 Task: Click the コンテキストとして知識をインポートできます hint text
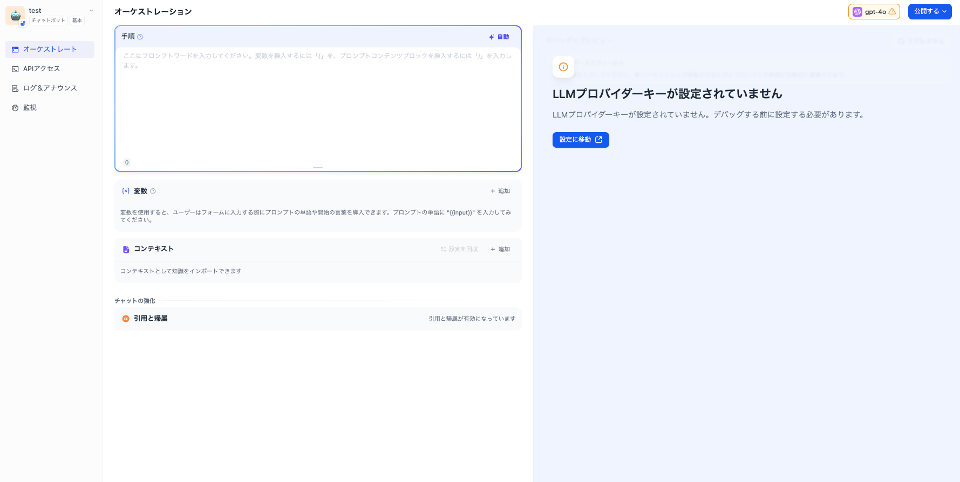[181, 271]
